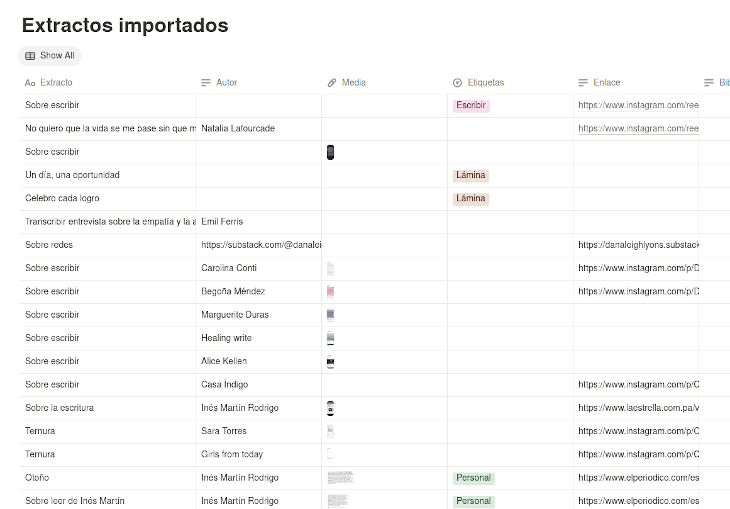Open the laestrella.com.pa link
730x509 pixels.
[638, 408]
